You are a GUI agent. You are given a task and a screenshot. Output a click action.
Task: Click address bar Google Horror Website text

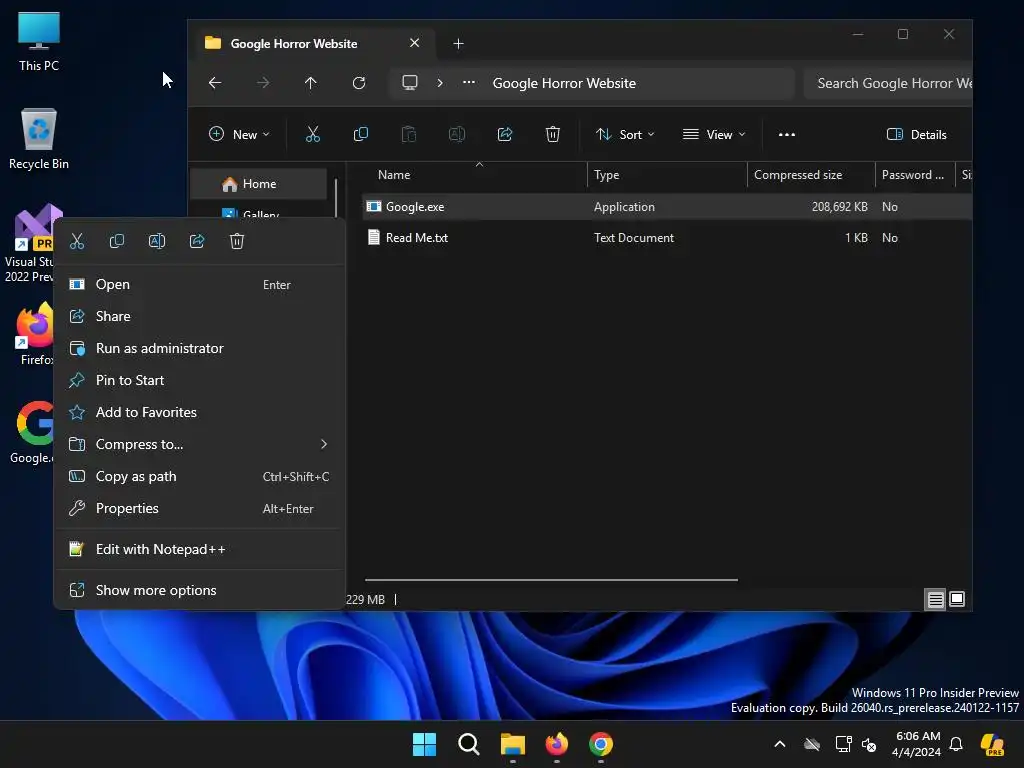564,83
